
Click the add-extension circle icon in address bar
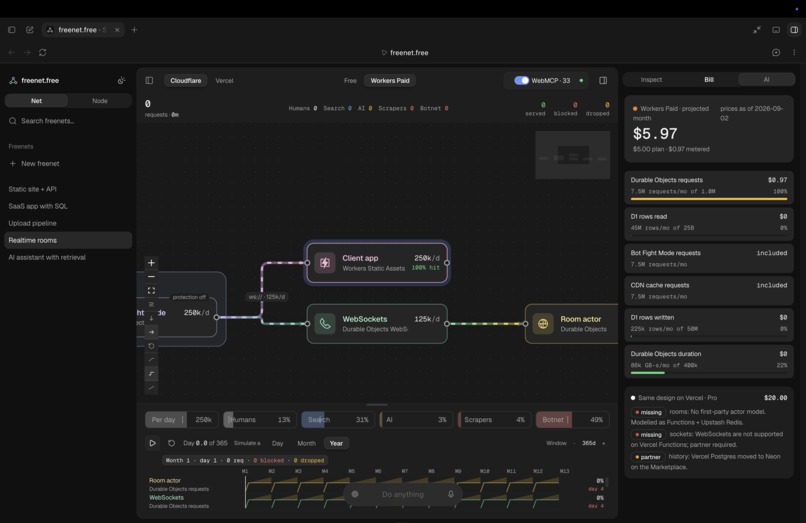point(776,52)
